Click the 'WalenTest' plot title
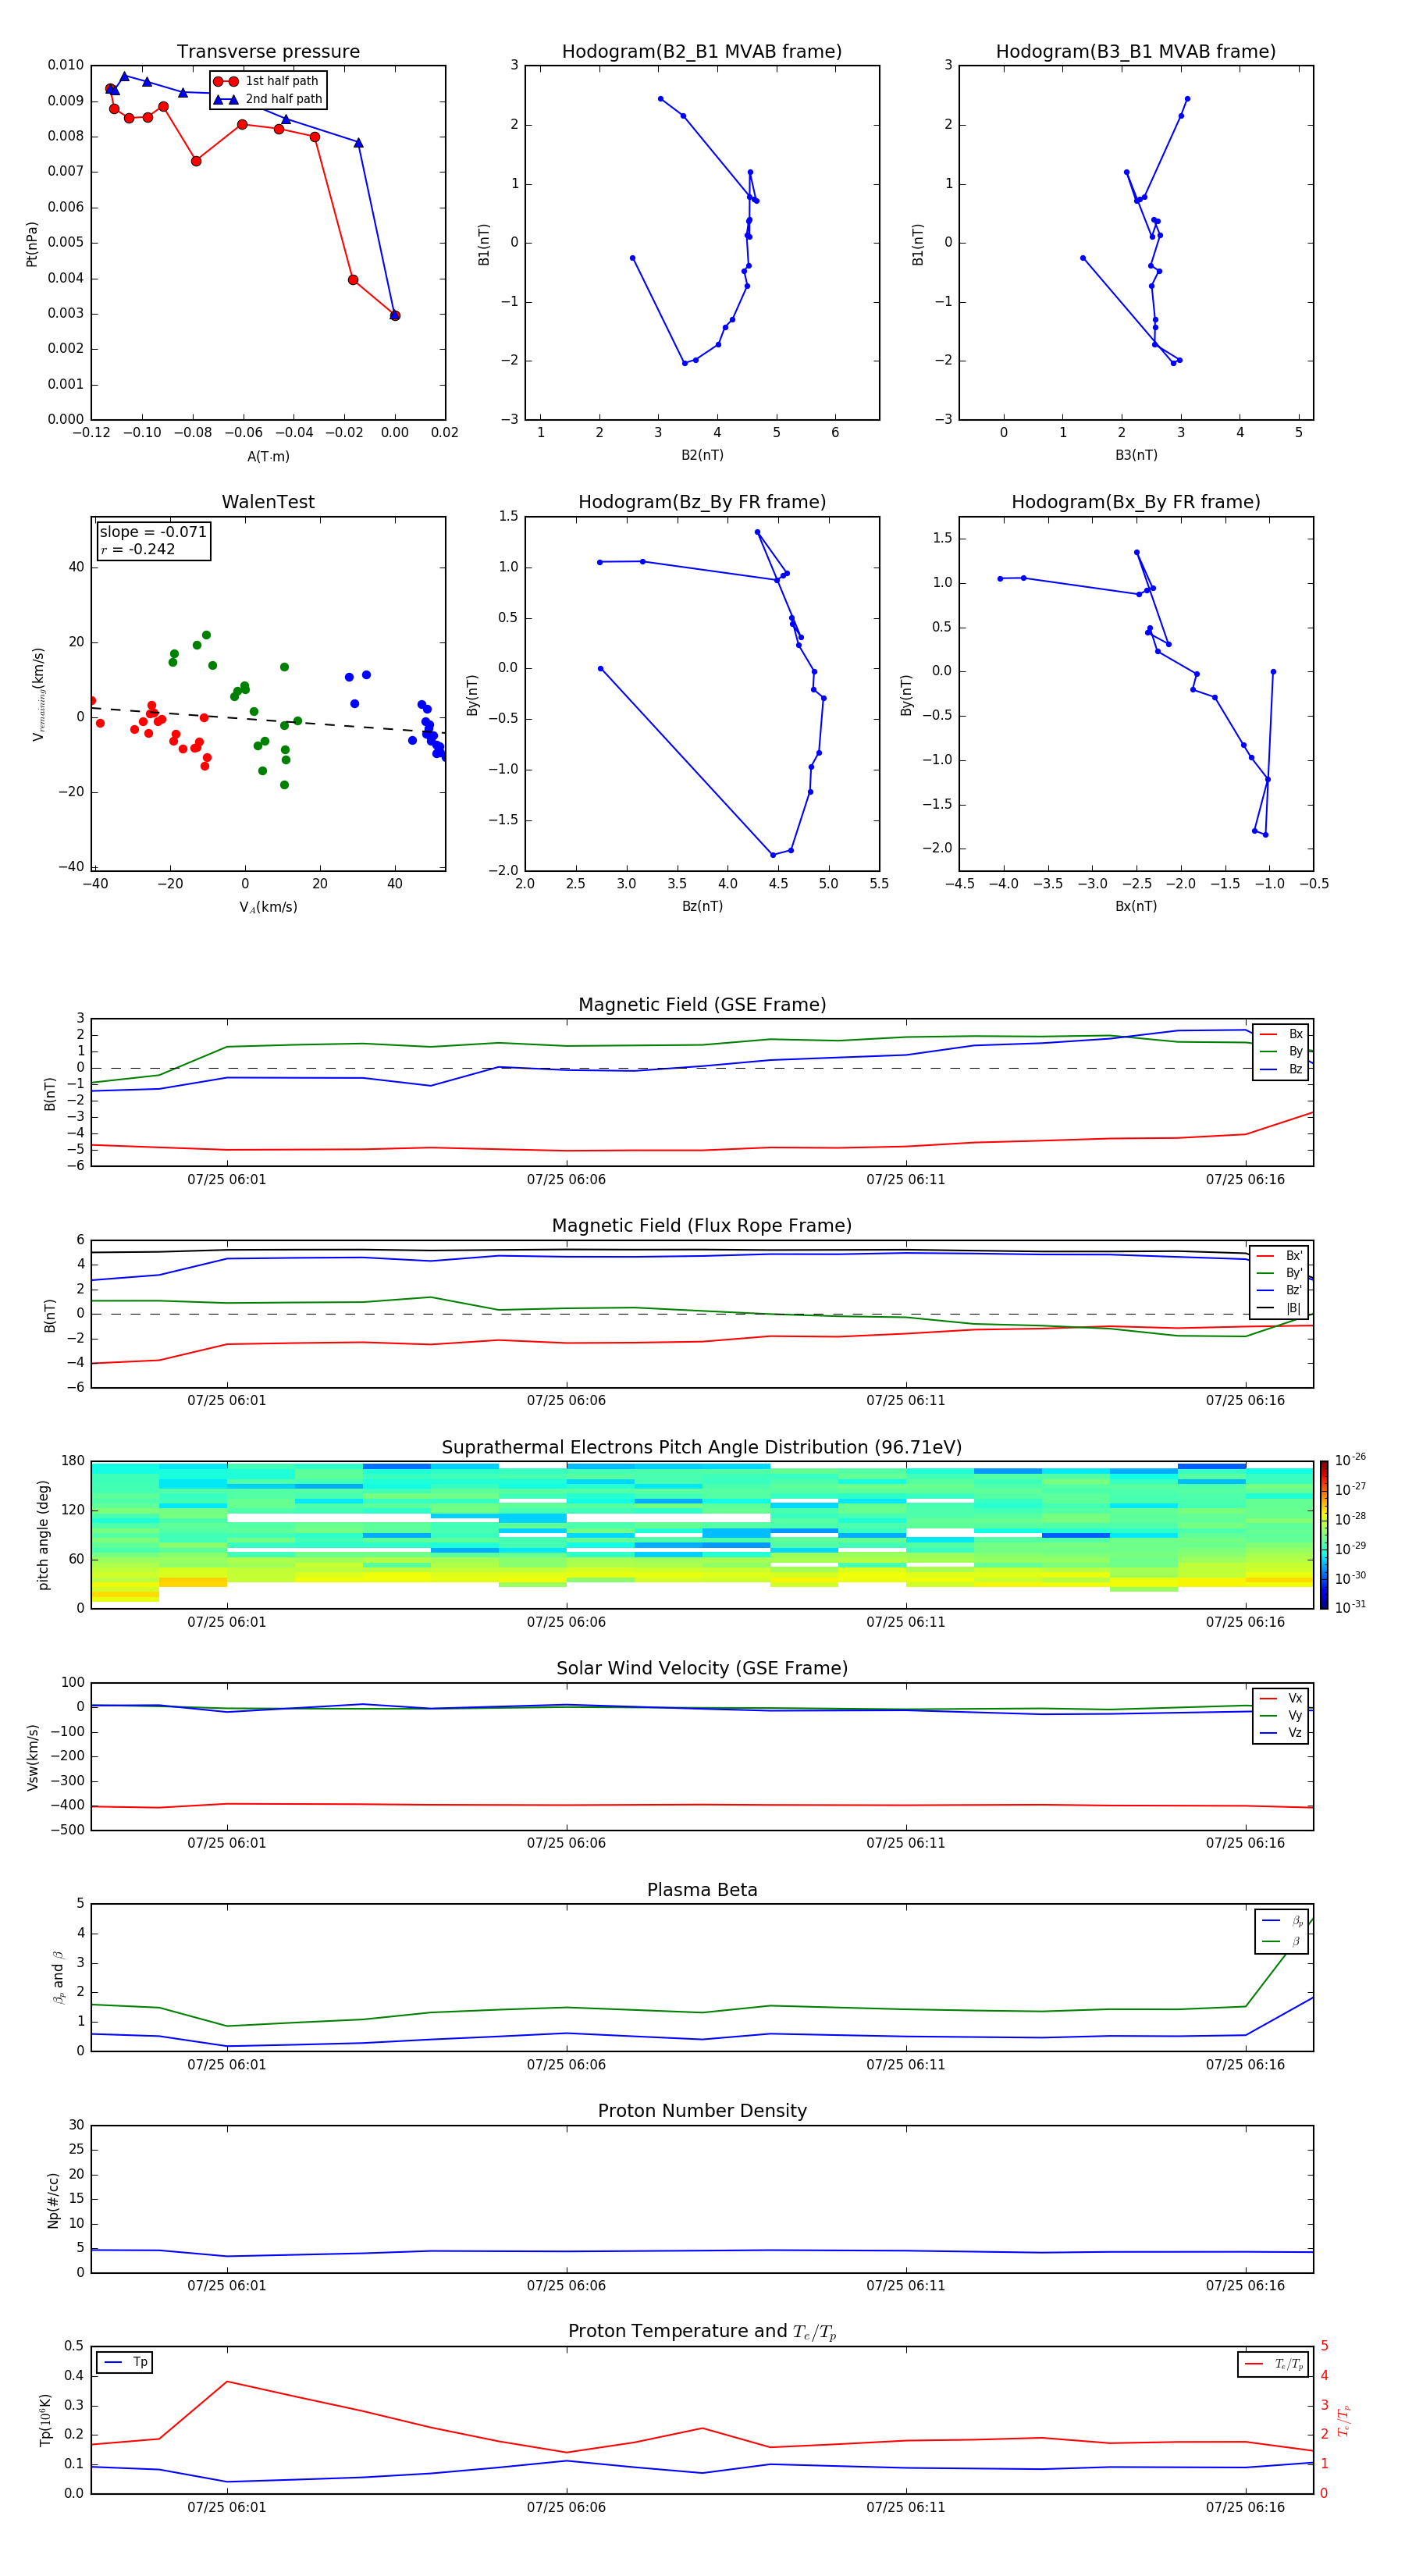Screen dimensions: 1405x2576 (268, 502)
